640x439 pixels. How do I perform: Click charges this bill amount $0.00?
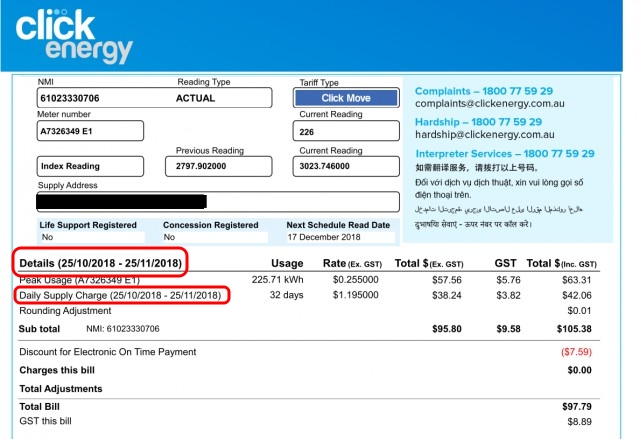[579, 370]
